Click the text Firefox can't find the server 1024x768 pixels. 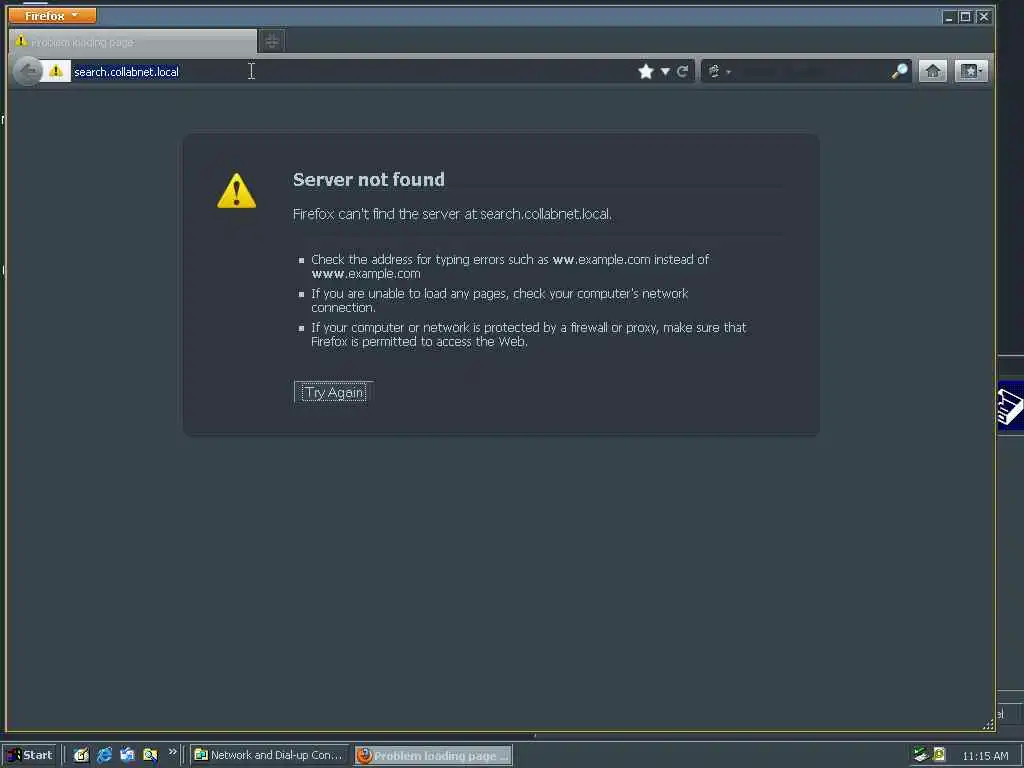452,214
